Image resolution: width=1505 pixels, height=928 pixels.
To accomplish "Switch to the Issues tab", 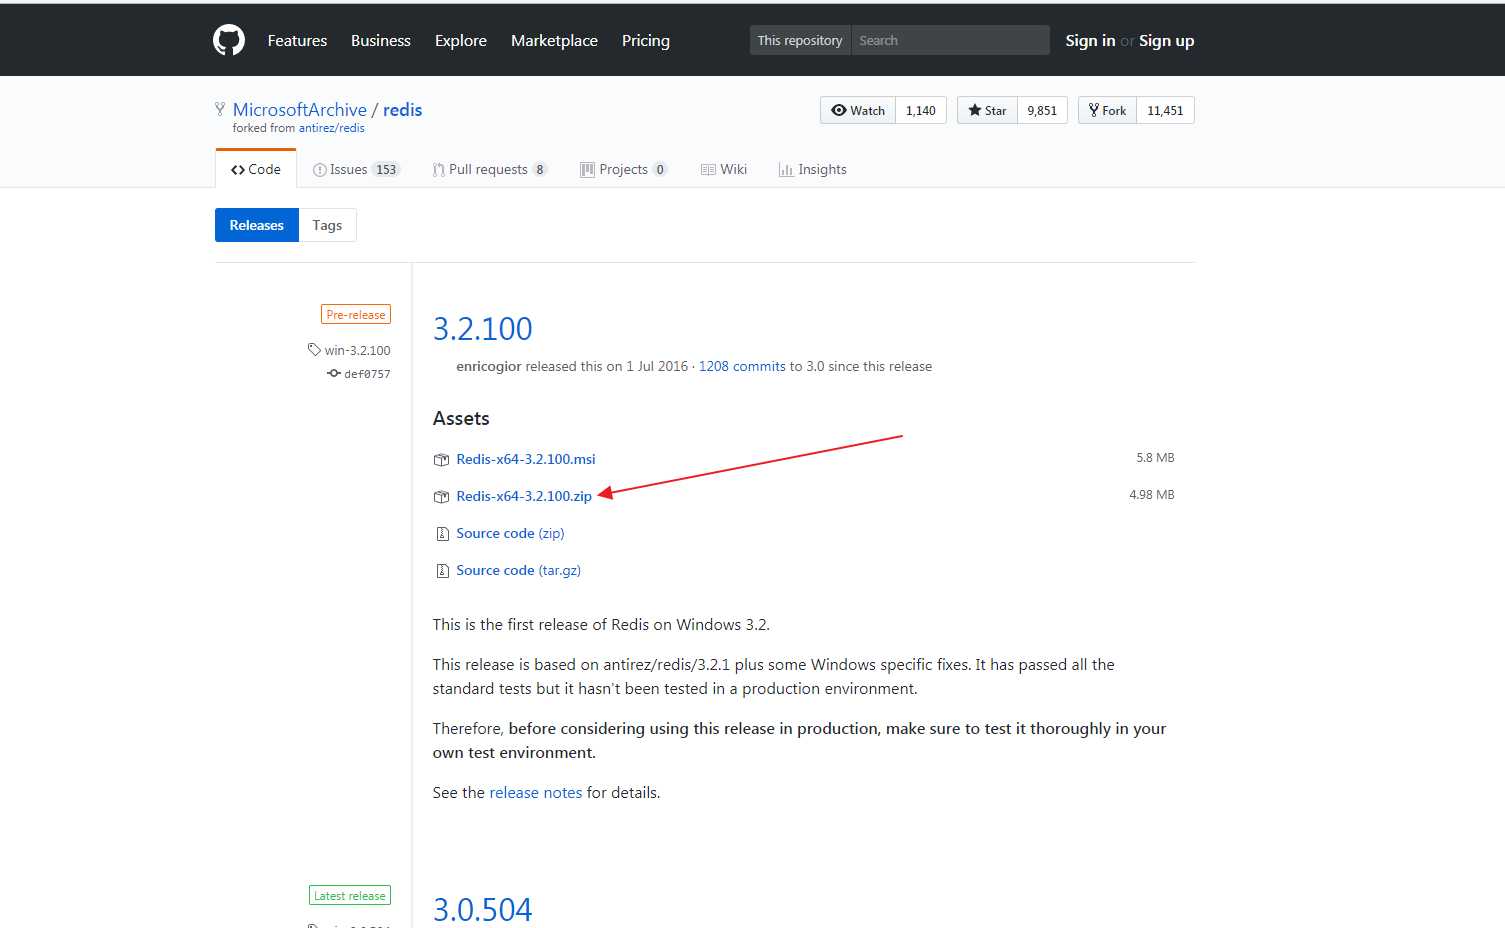I will [x=356, y=169].
